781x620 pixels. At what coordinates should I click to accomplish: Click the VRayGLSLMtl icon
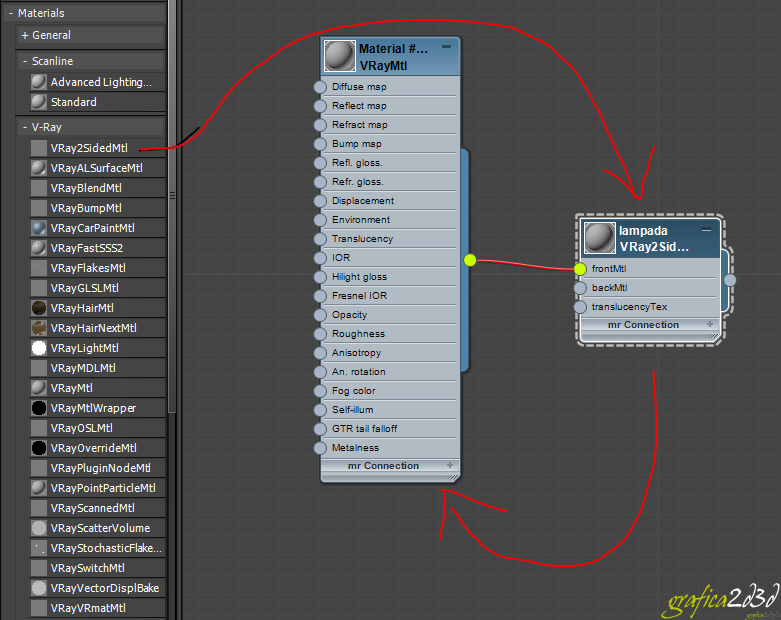[x=39, y=288]
